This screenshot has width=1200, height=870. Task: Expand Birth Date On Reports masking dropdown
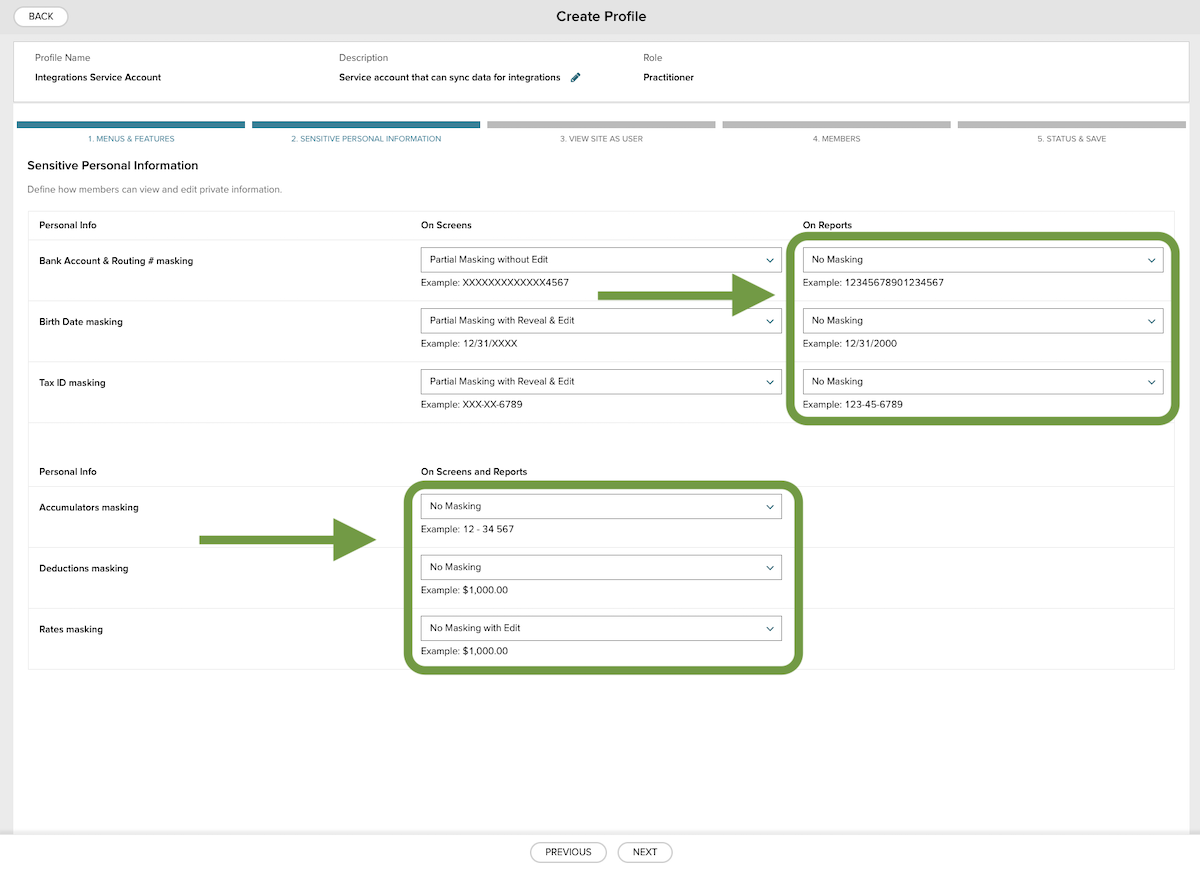(982, 321)
